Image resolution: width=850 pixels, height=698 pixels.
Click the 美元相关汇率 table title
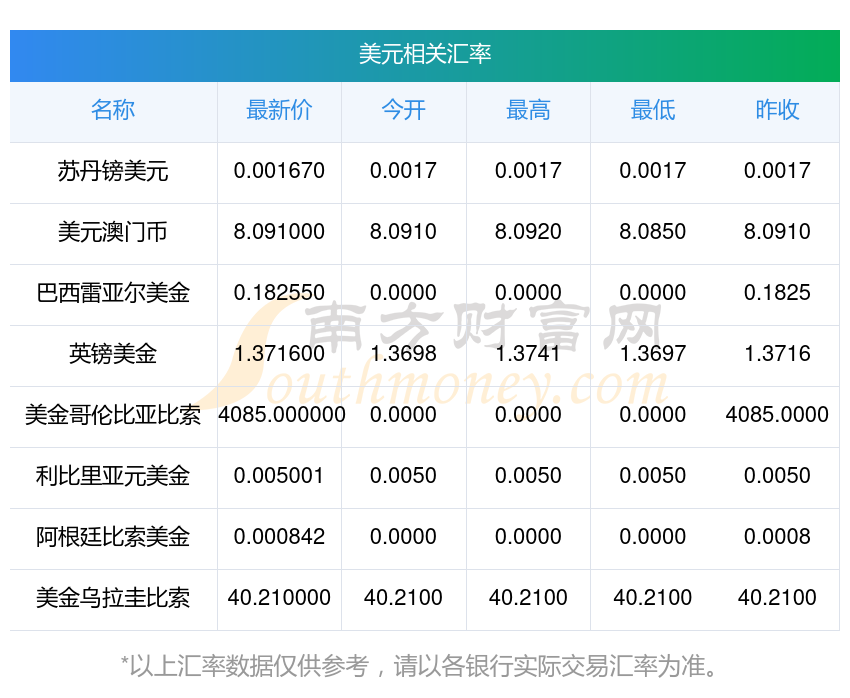pos(424,54)
